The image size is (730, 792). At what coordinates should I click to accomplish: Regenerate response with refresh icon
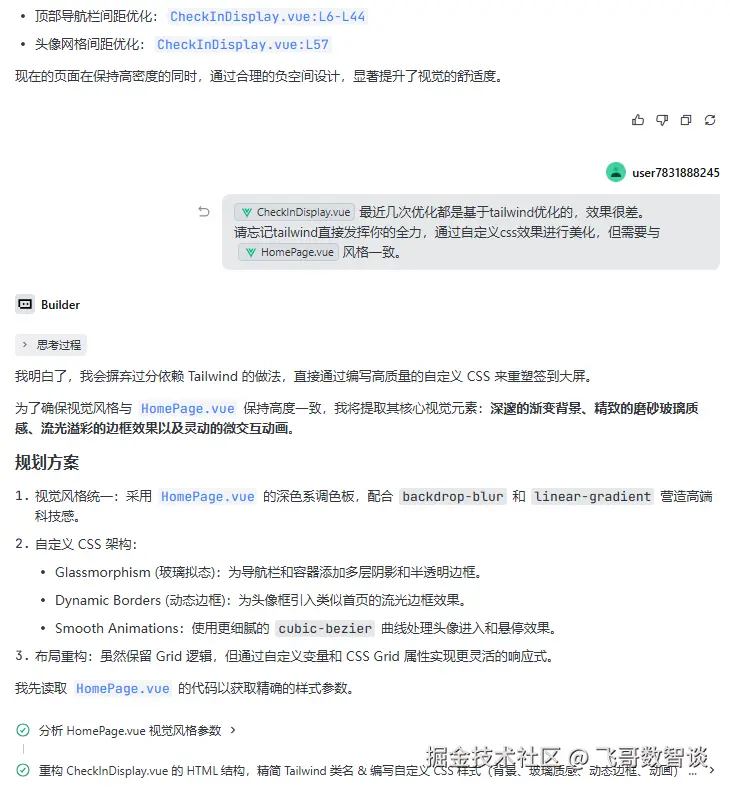710,120
